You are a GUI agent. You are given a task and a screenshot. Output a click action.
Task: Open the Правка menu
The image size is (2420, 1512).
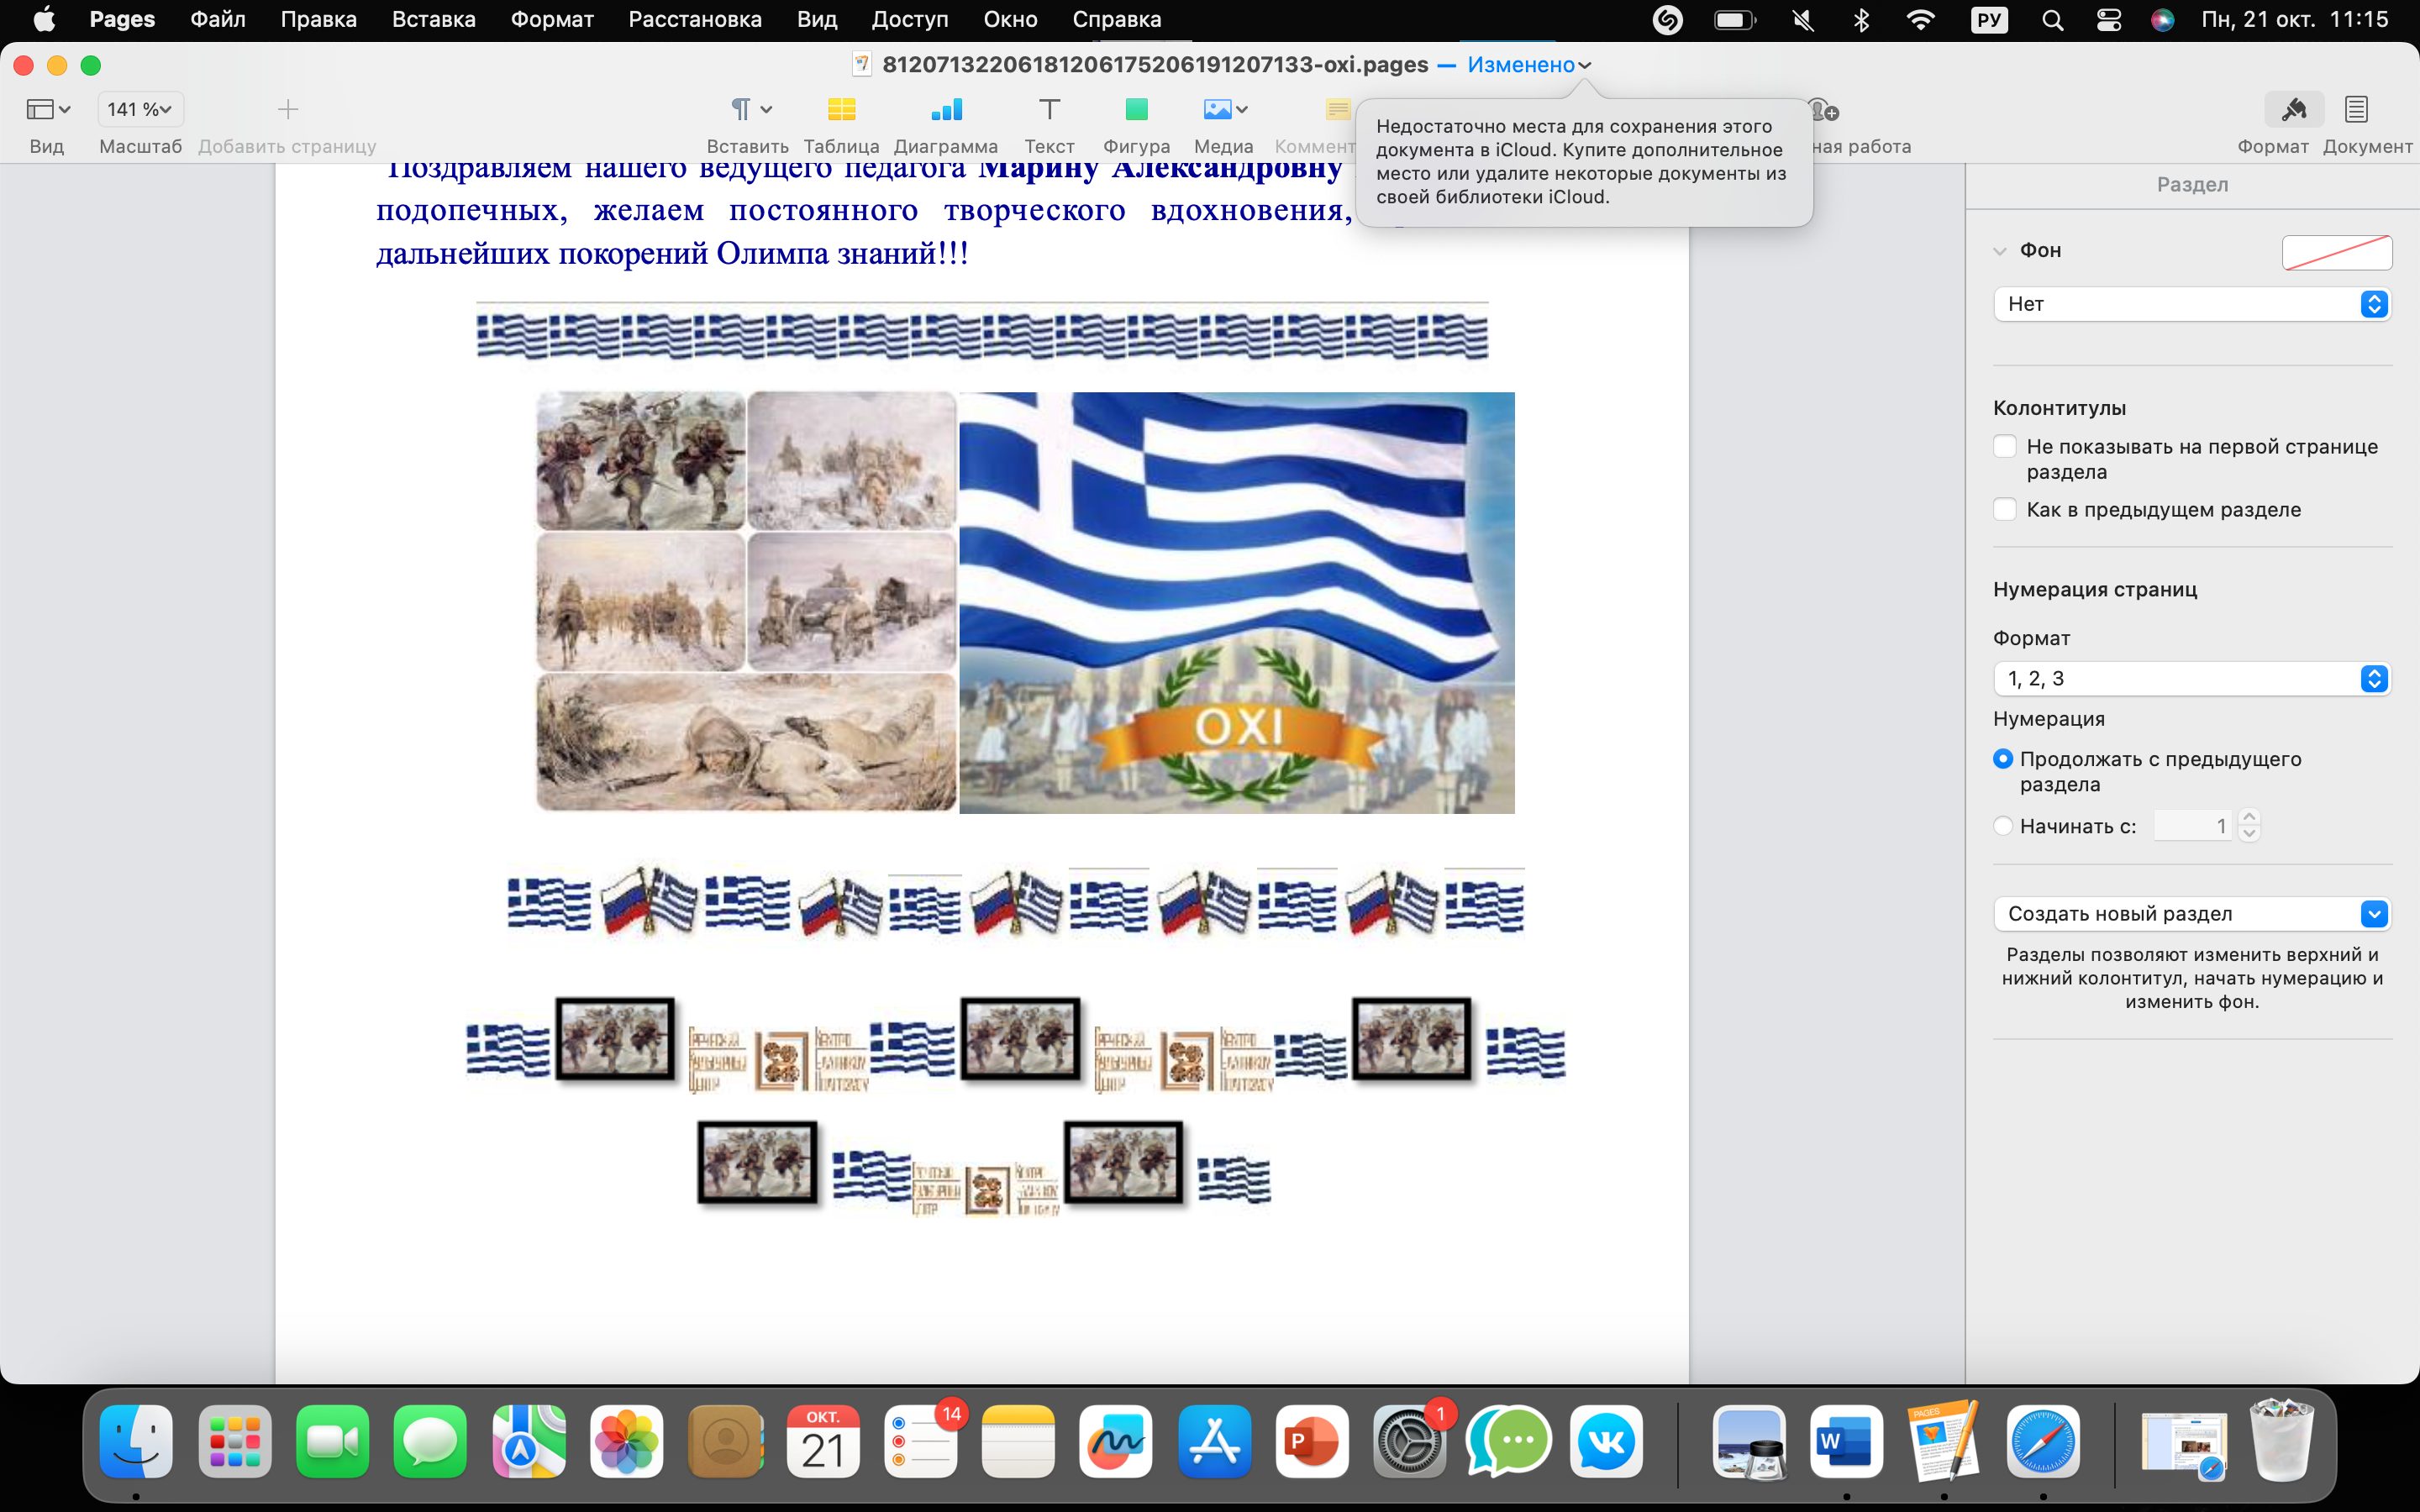(x=318, y=20)
